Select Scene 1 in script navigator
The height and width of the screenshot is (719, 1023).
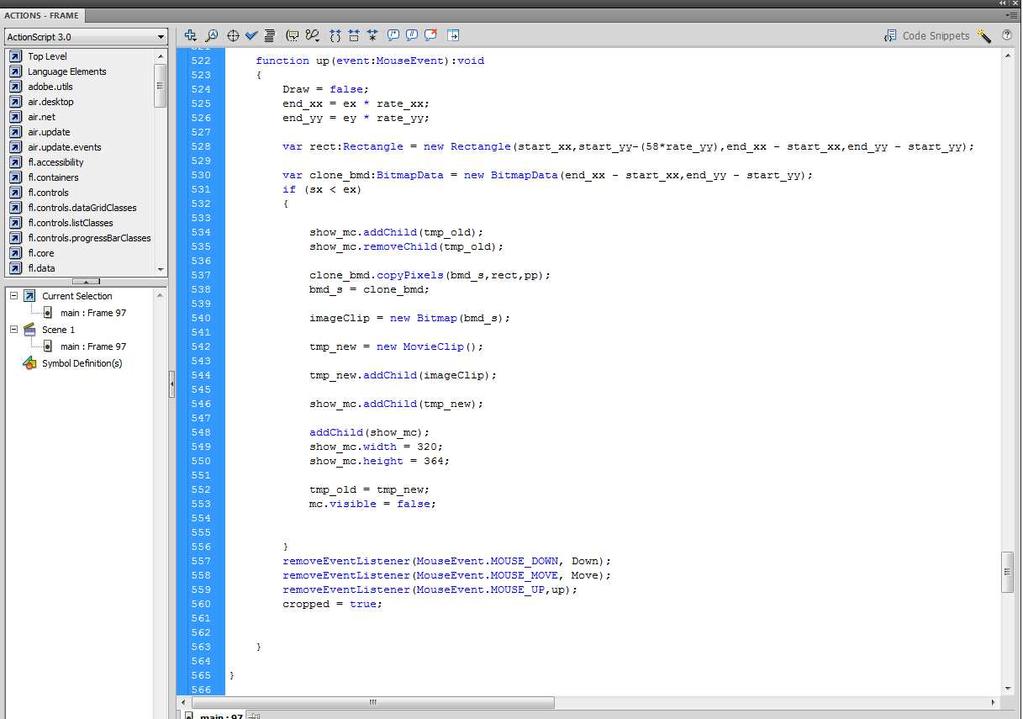pos(58,329)
